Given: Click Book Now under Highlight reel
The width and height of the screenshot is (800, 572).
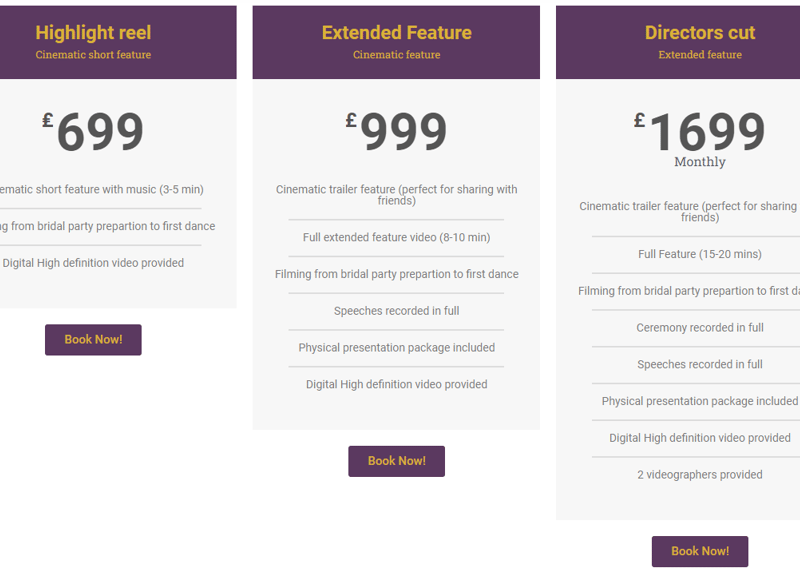Looking at the screenshot, I should tap(93, 340).
